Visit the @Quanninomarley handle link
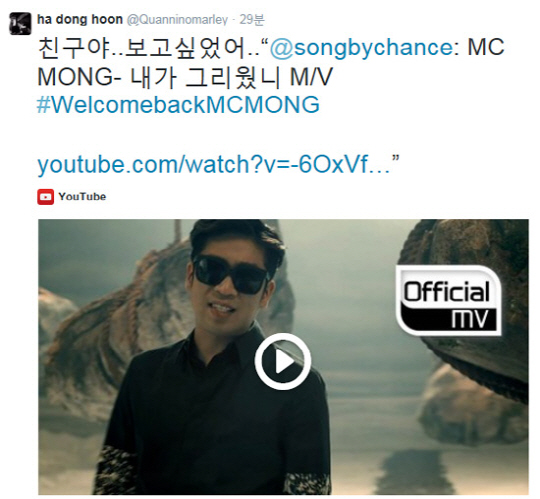Image resolution: width=540 pixels, height=499 pixels. click(x=177, y=20)
